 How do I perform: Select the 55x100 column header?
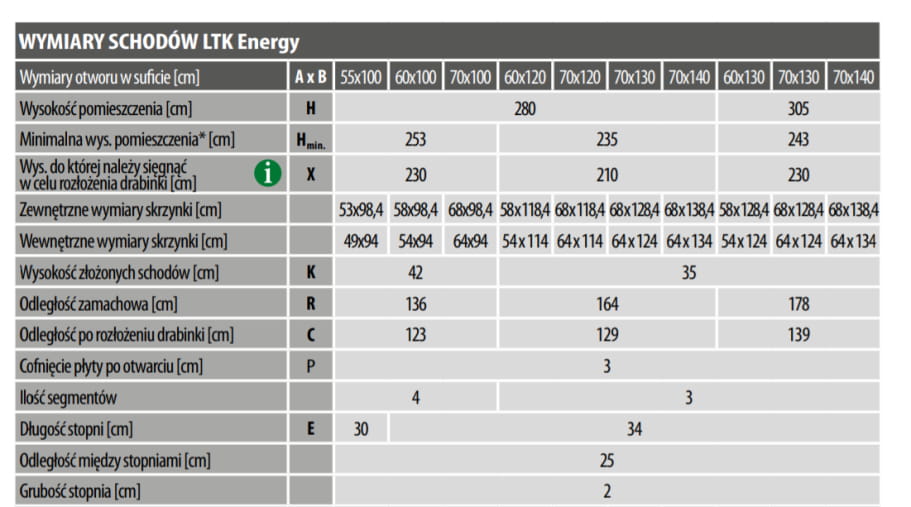(x=361, y=77)
